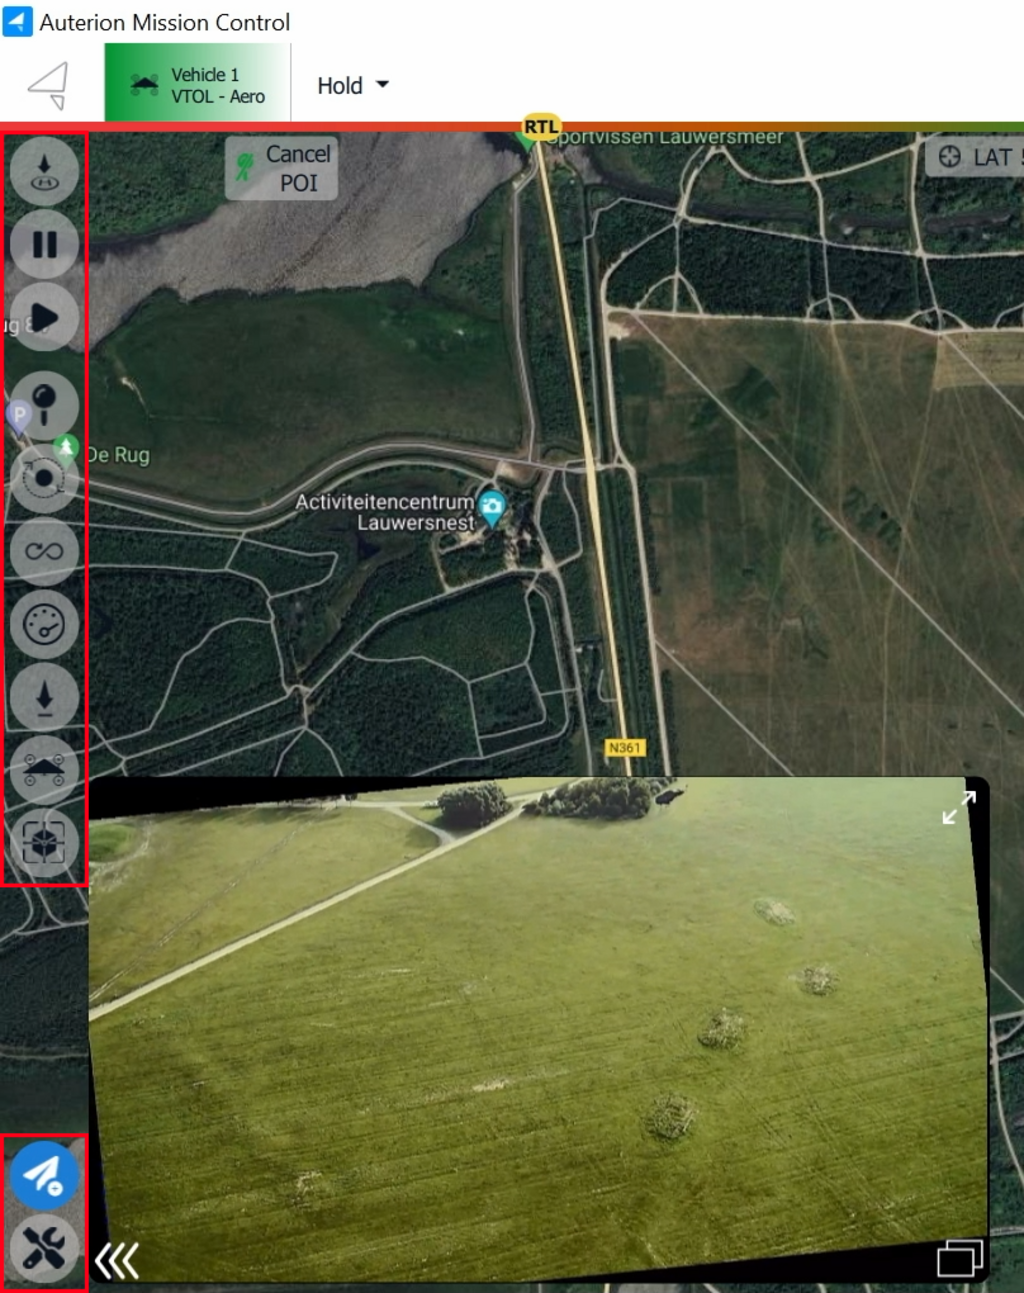Click the Return to Launch icon
Image resolution: width=1024 pixels, height=1293 pixels.
click(44, 171)
